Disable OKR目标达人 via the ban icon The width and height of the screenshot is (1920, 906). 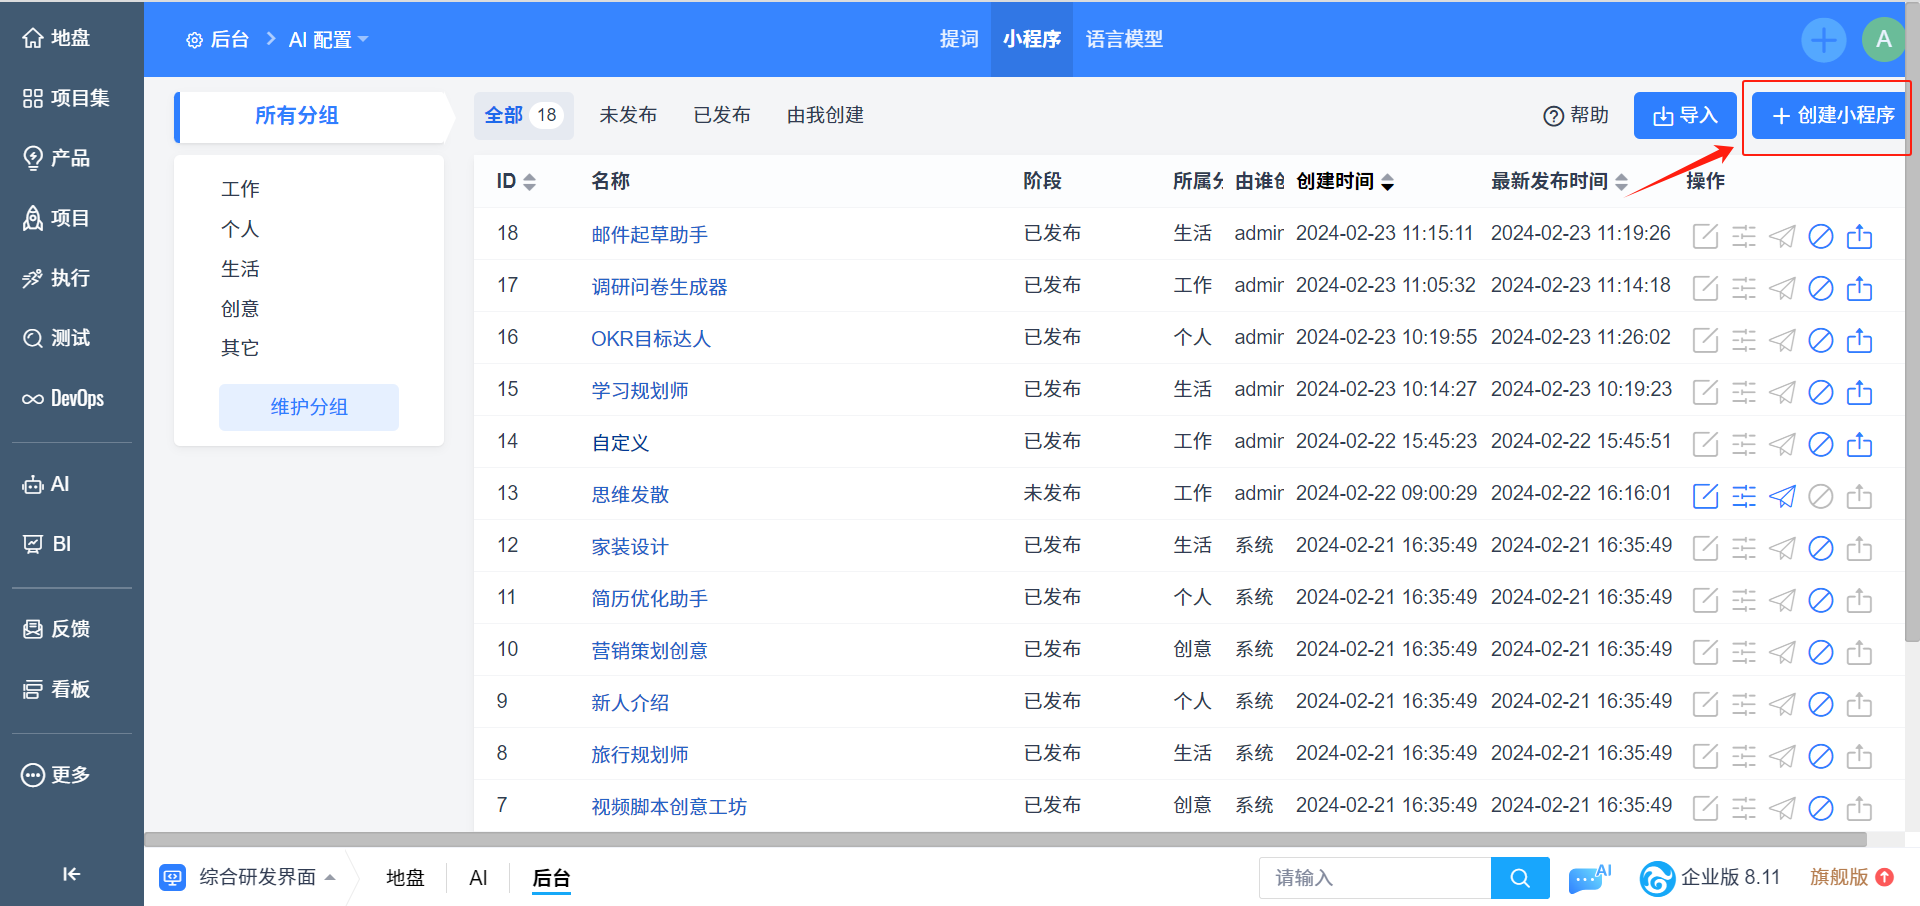[x=1821, y=340]
